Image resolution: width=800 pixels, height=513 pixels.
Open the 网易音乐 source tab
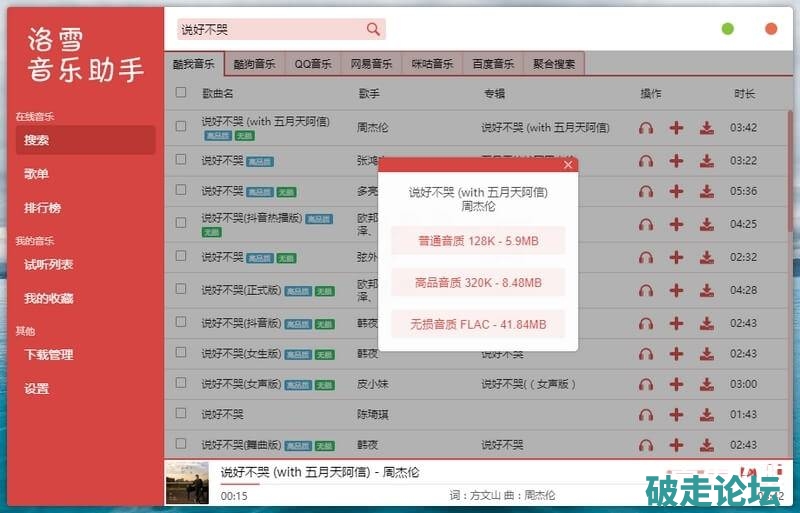tap(372, 64)
